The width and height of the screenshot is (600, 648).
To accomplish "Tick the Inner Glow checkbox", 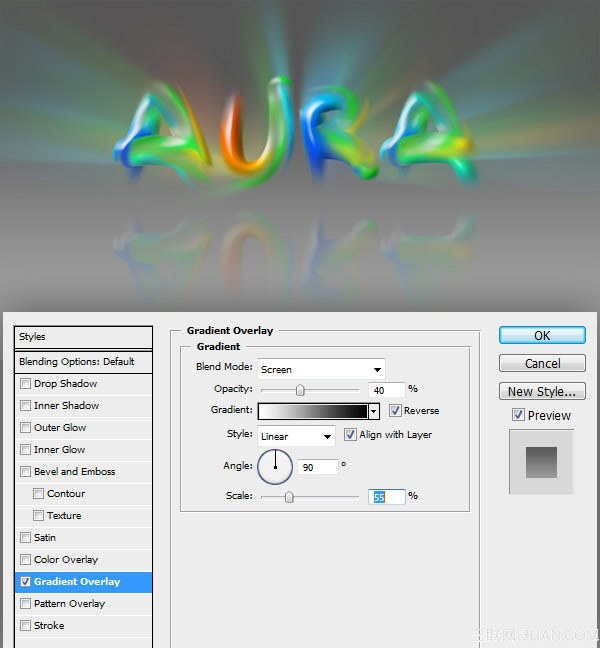I will pos(25,449).
